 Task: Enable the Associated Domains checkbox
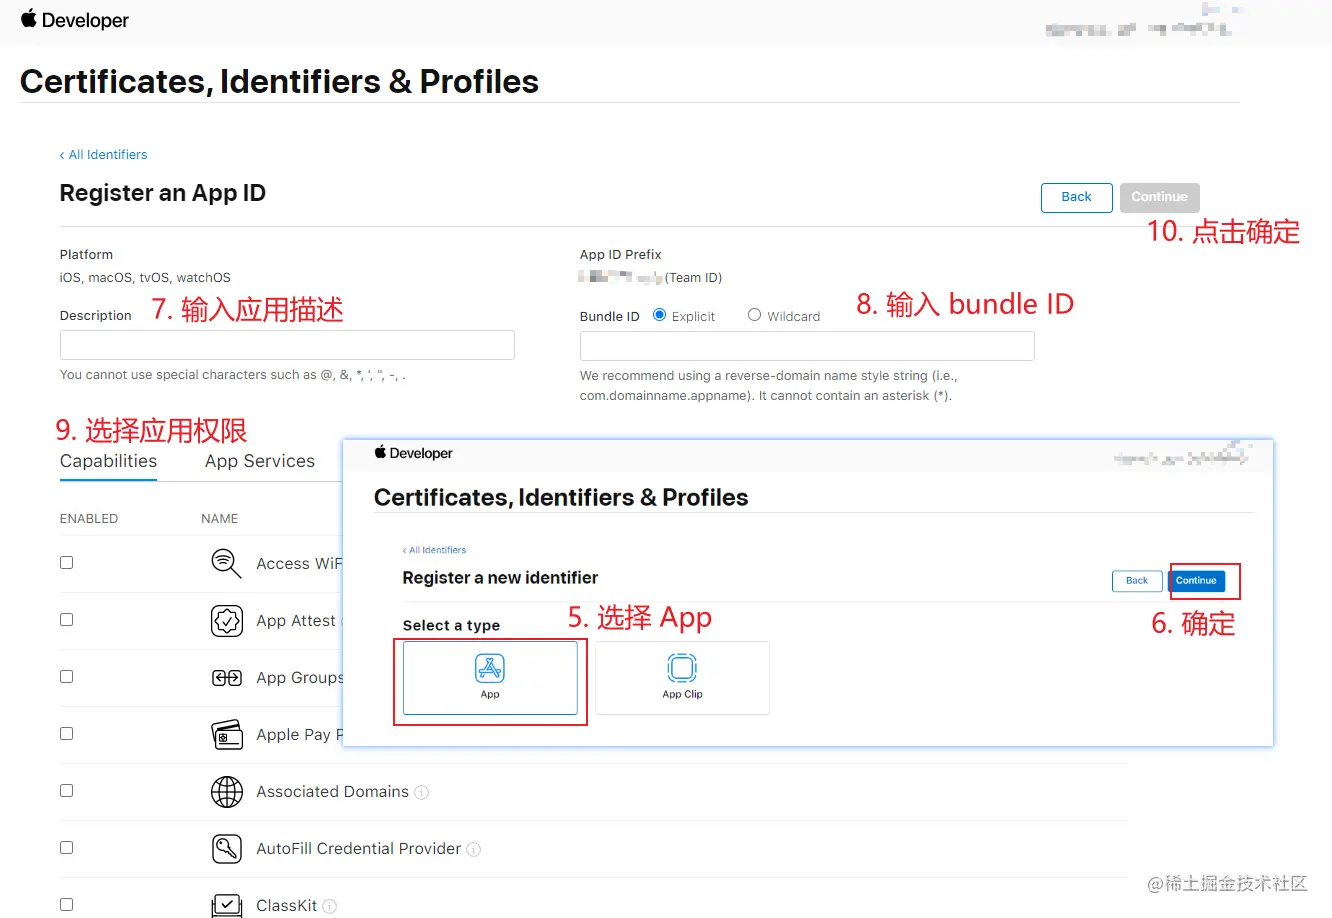coord(67,791)
